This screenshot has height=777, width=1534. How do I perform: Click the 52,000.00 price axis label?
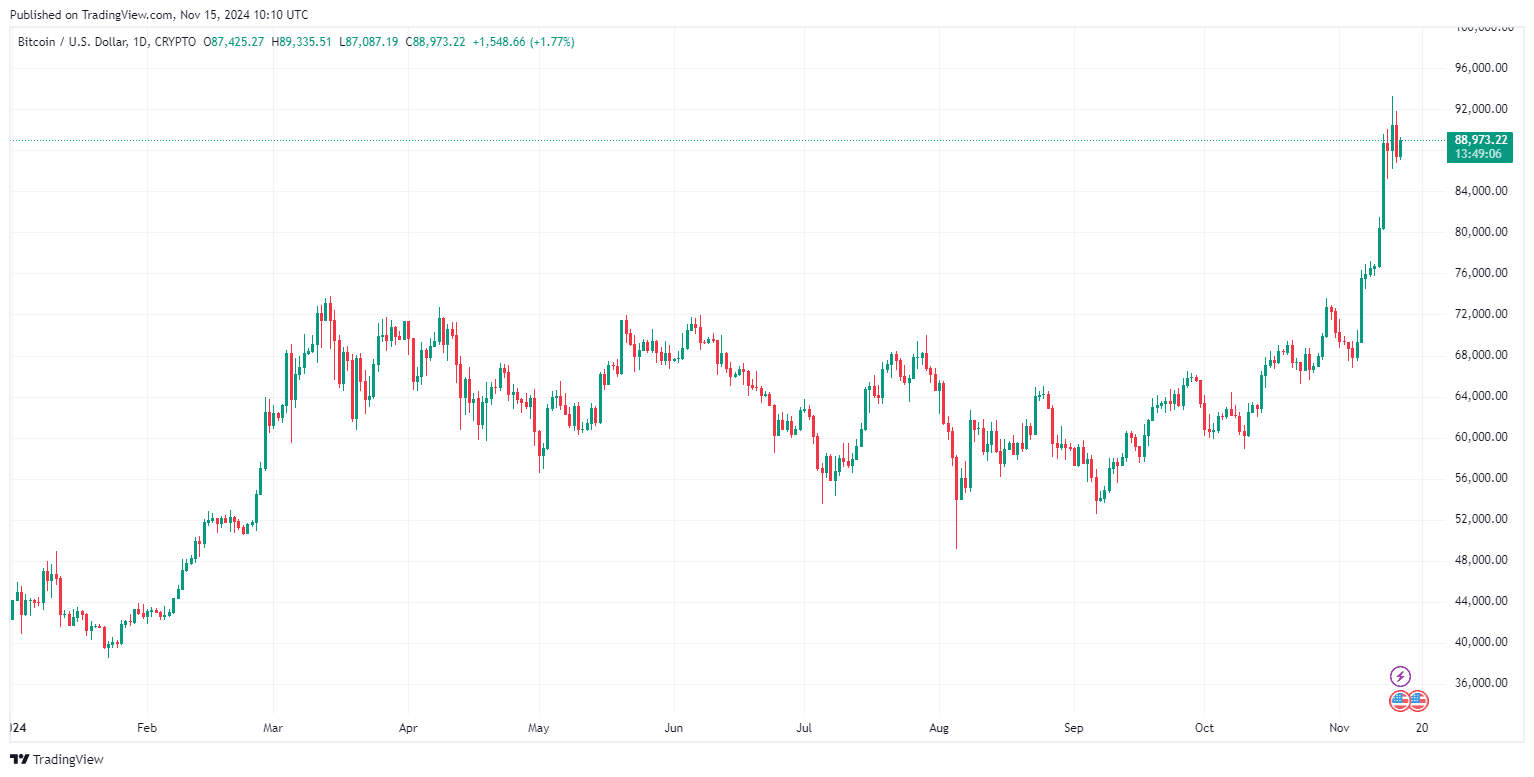tap(1482, 519)
